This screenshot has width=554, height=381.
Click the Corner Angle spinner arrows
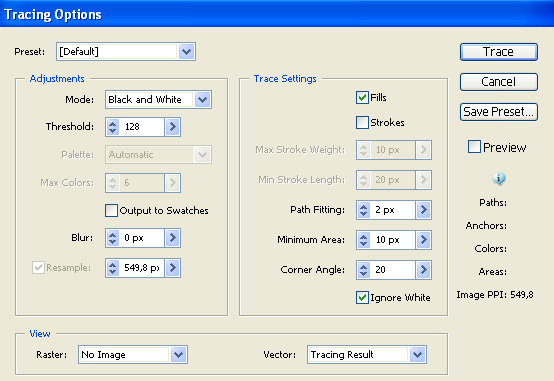click(x=363, y=270)
